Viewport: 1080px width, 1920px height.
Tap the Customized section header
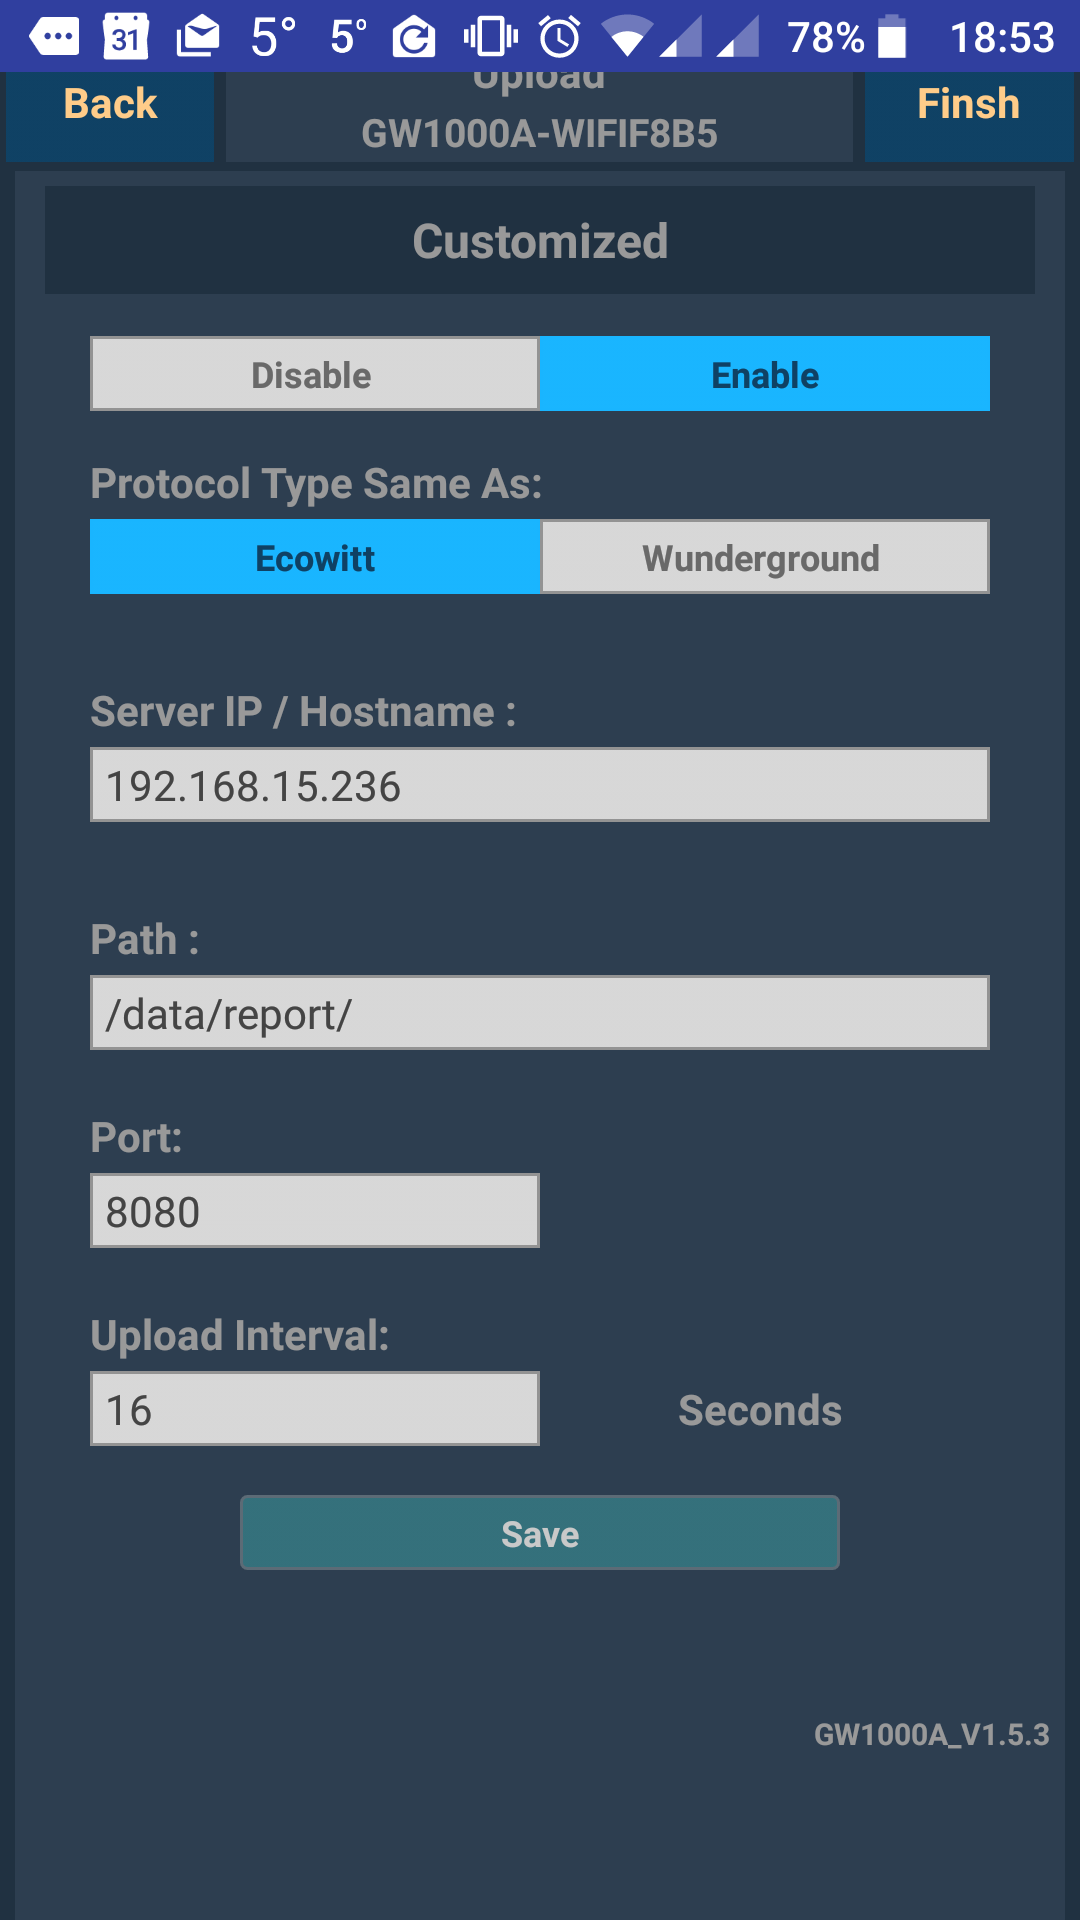pos(540,240)
